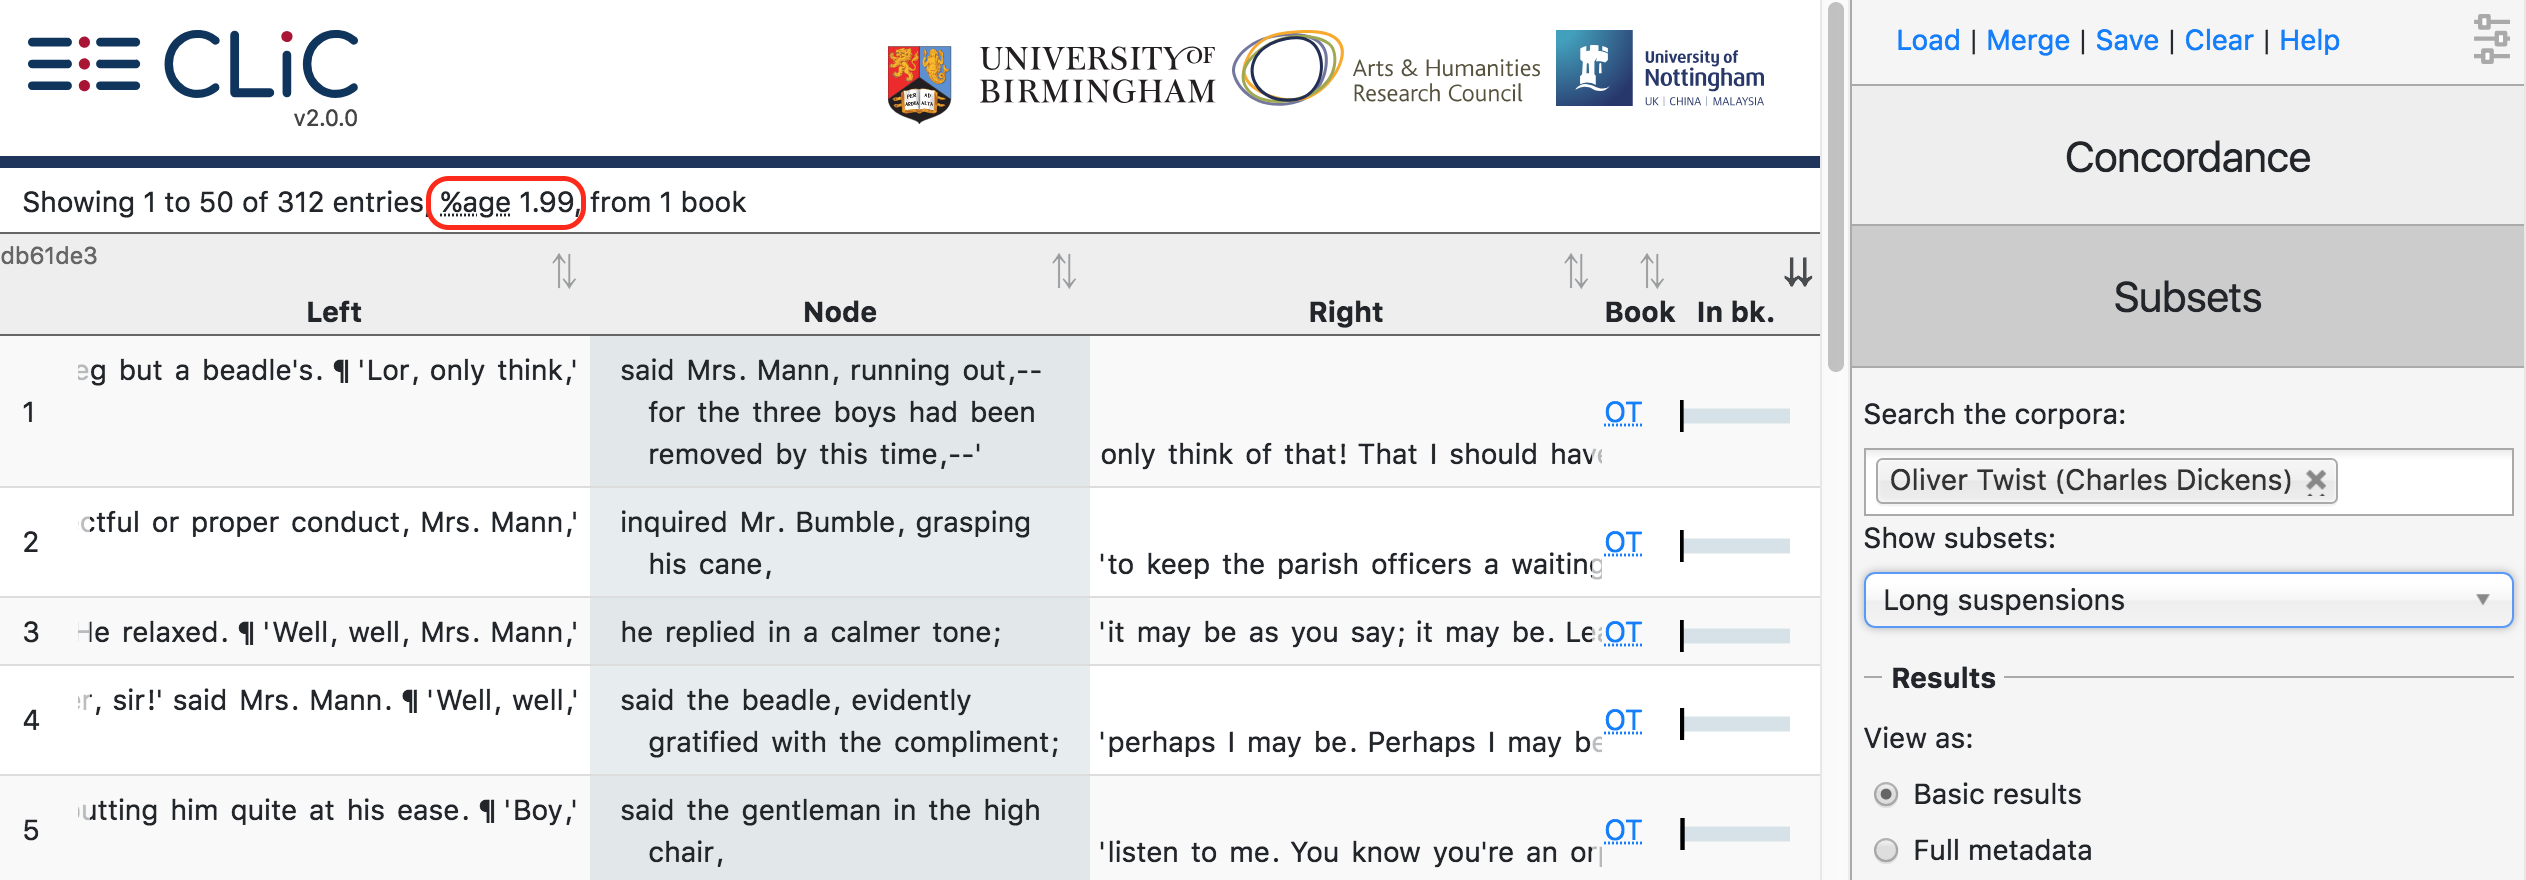
Task: Open the settings sliders icon
Action: (2491, 40)
